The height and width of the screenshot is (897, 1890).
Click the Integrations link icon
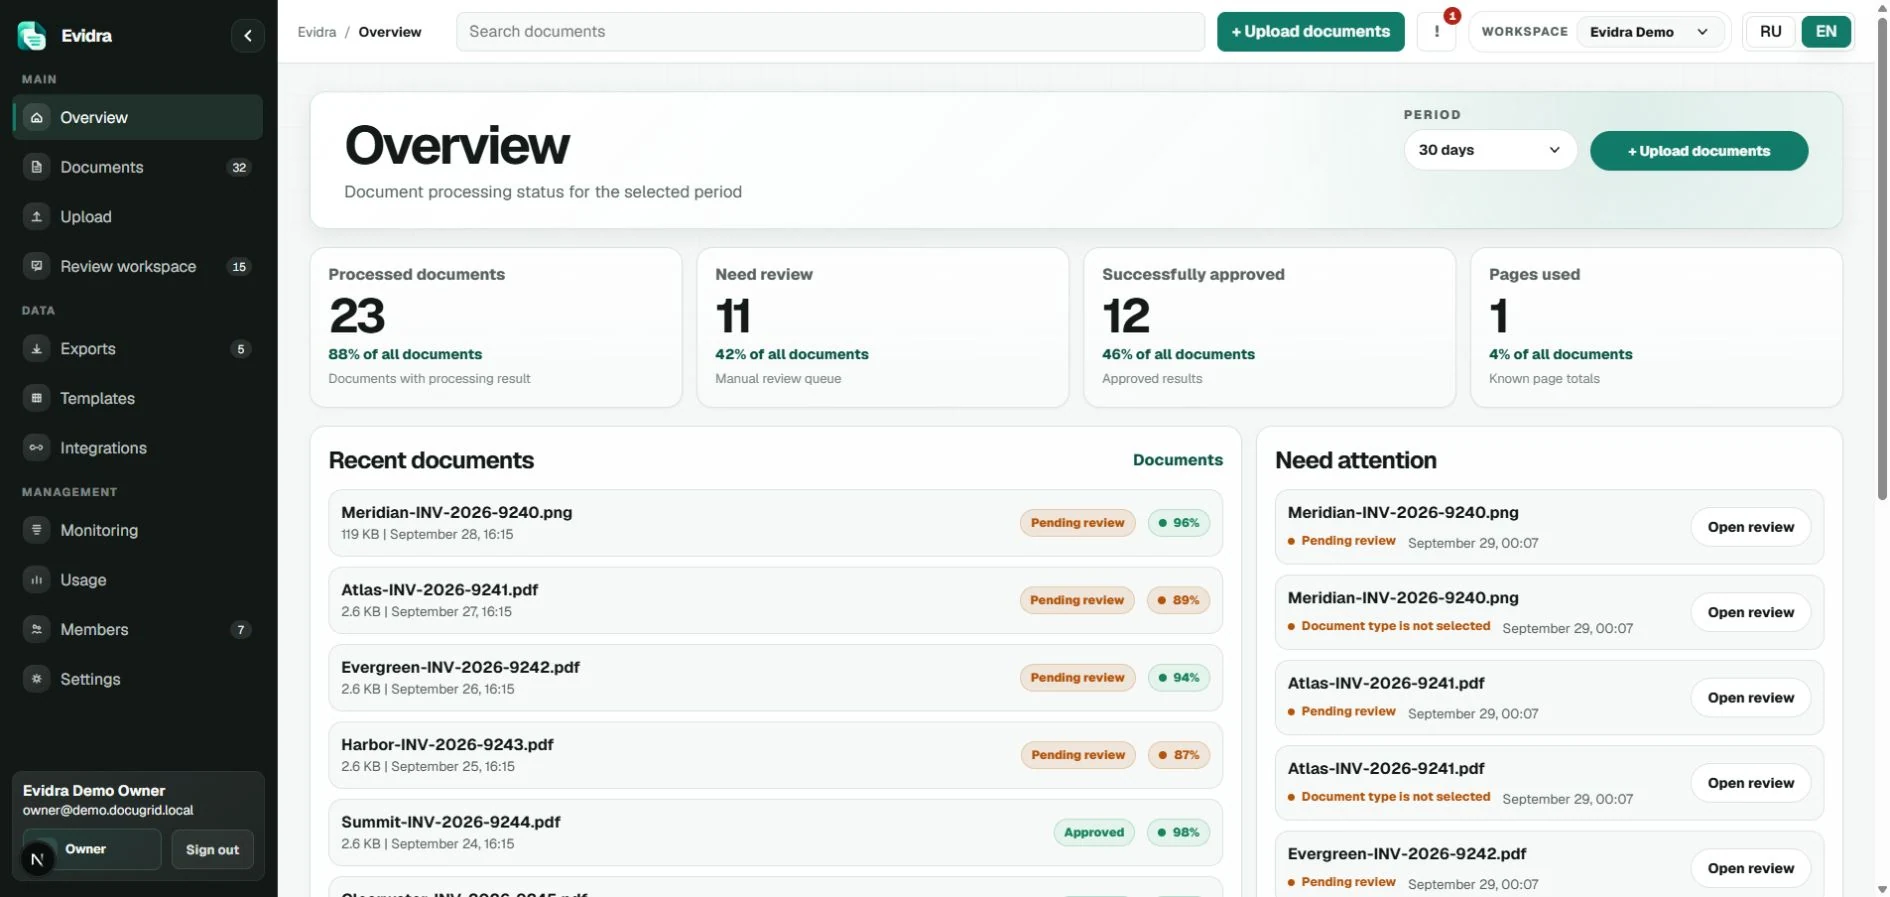click(x=37, y=448)
